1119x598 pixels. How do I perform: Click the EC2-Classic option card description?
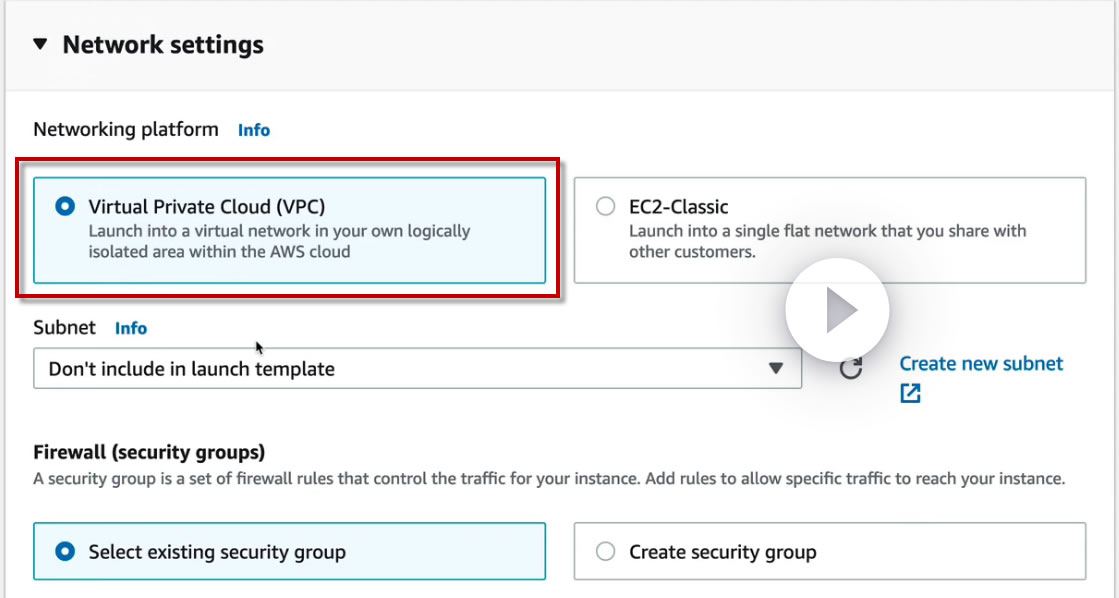tap(827, 242)
